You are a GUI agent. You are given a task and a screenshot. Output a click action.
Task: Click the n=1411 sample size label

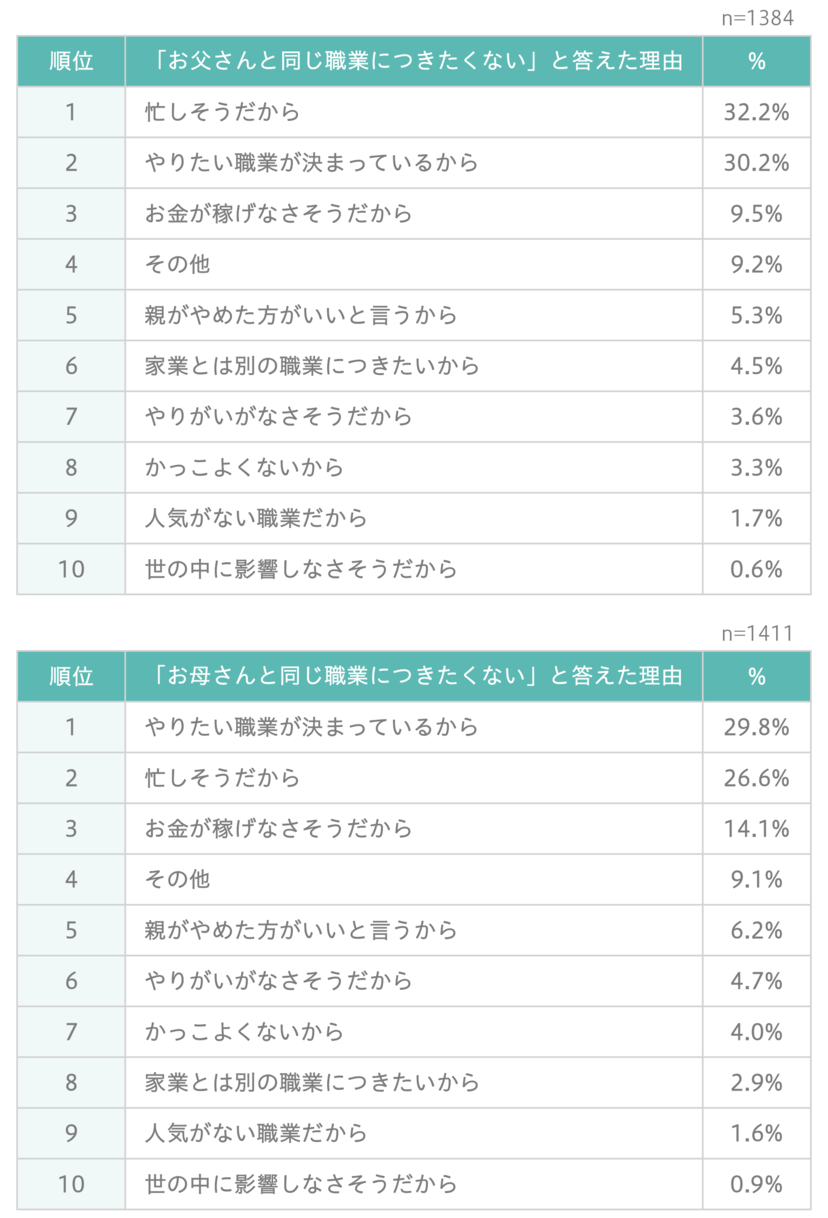tap(756, 633)
